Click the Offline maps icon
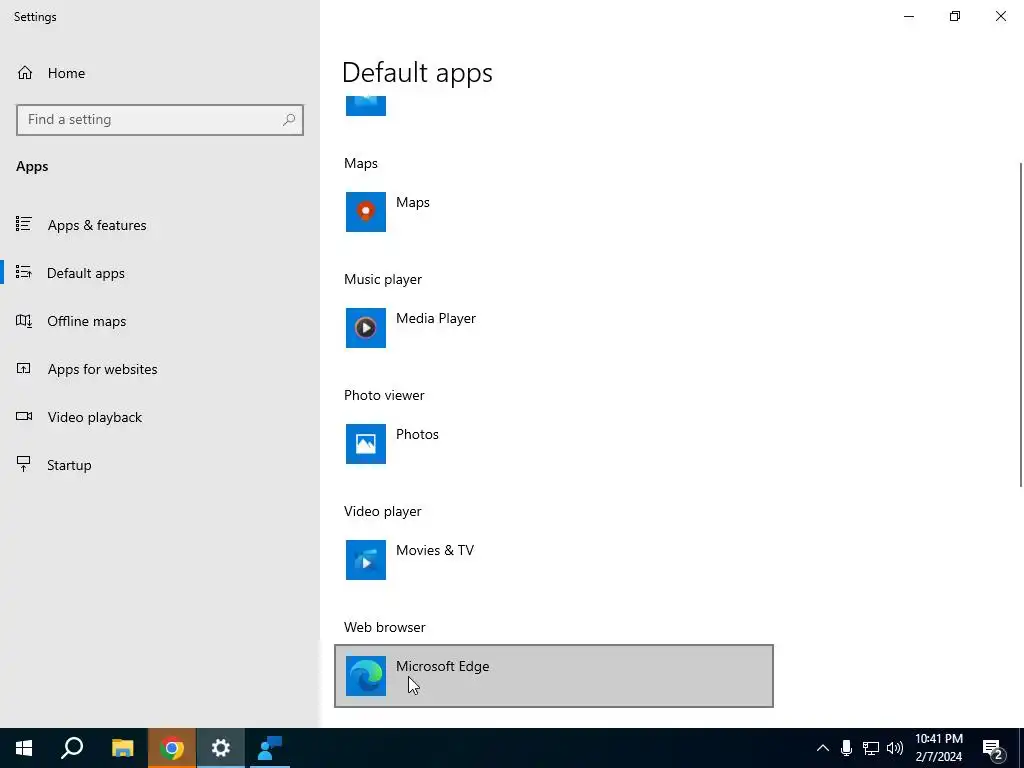 pos(24,321)
